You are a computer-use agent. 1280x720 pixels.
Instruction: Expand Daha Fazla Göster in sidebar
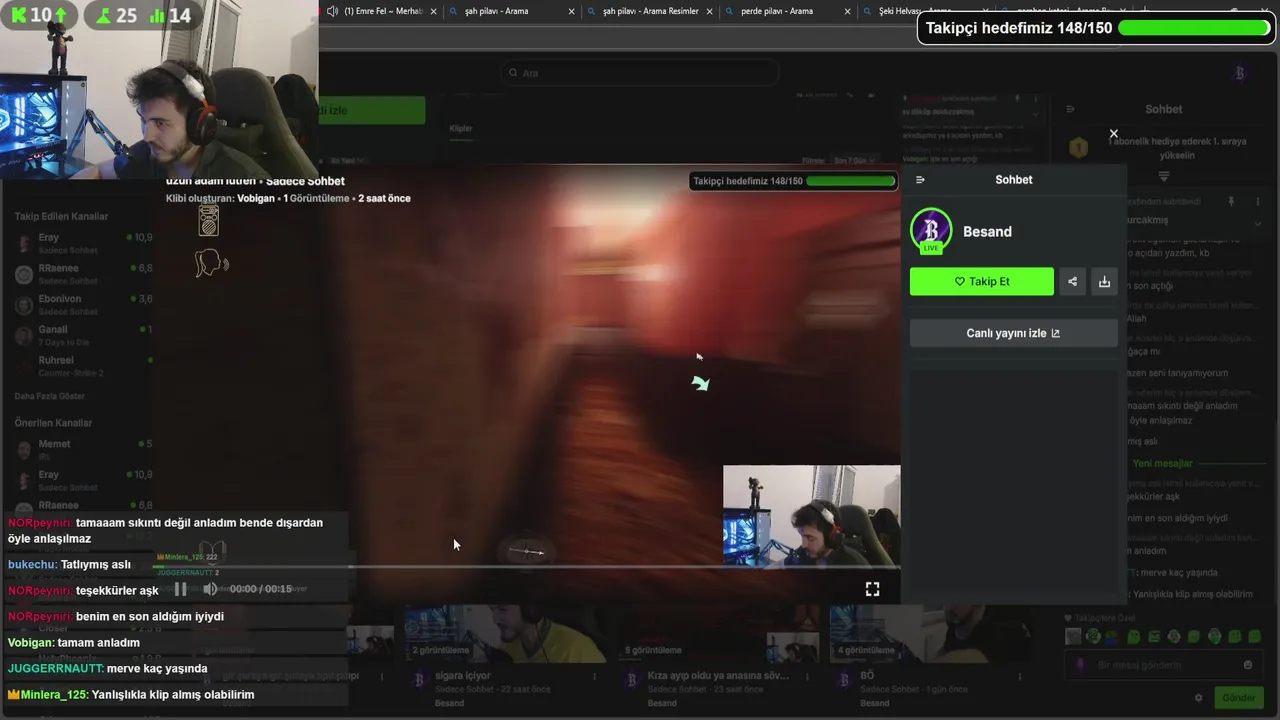click(50, 396)
